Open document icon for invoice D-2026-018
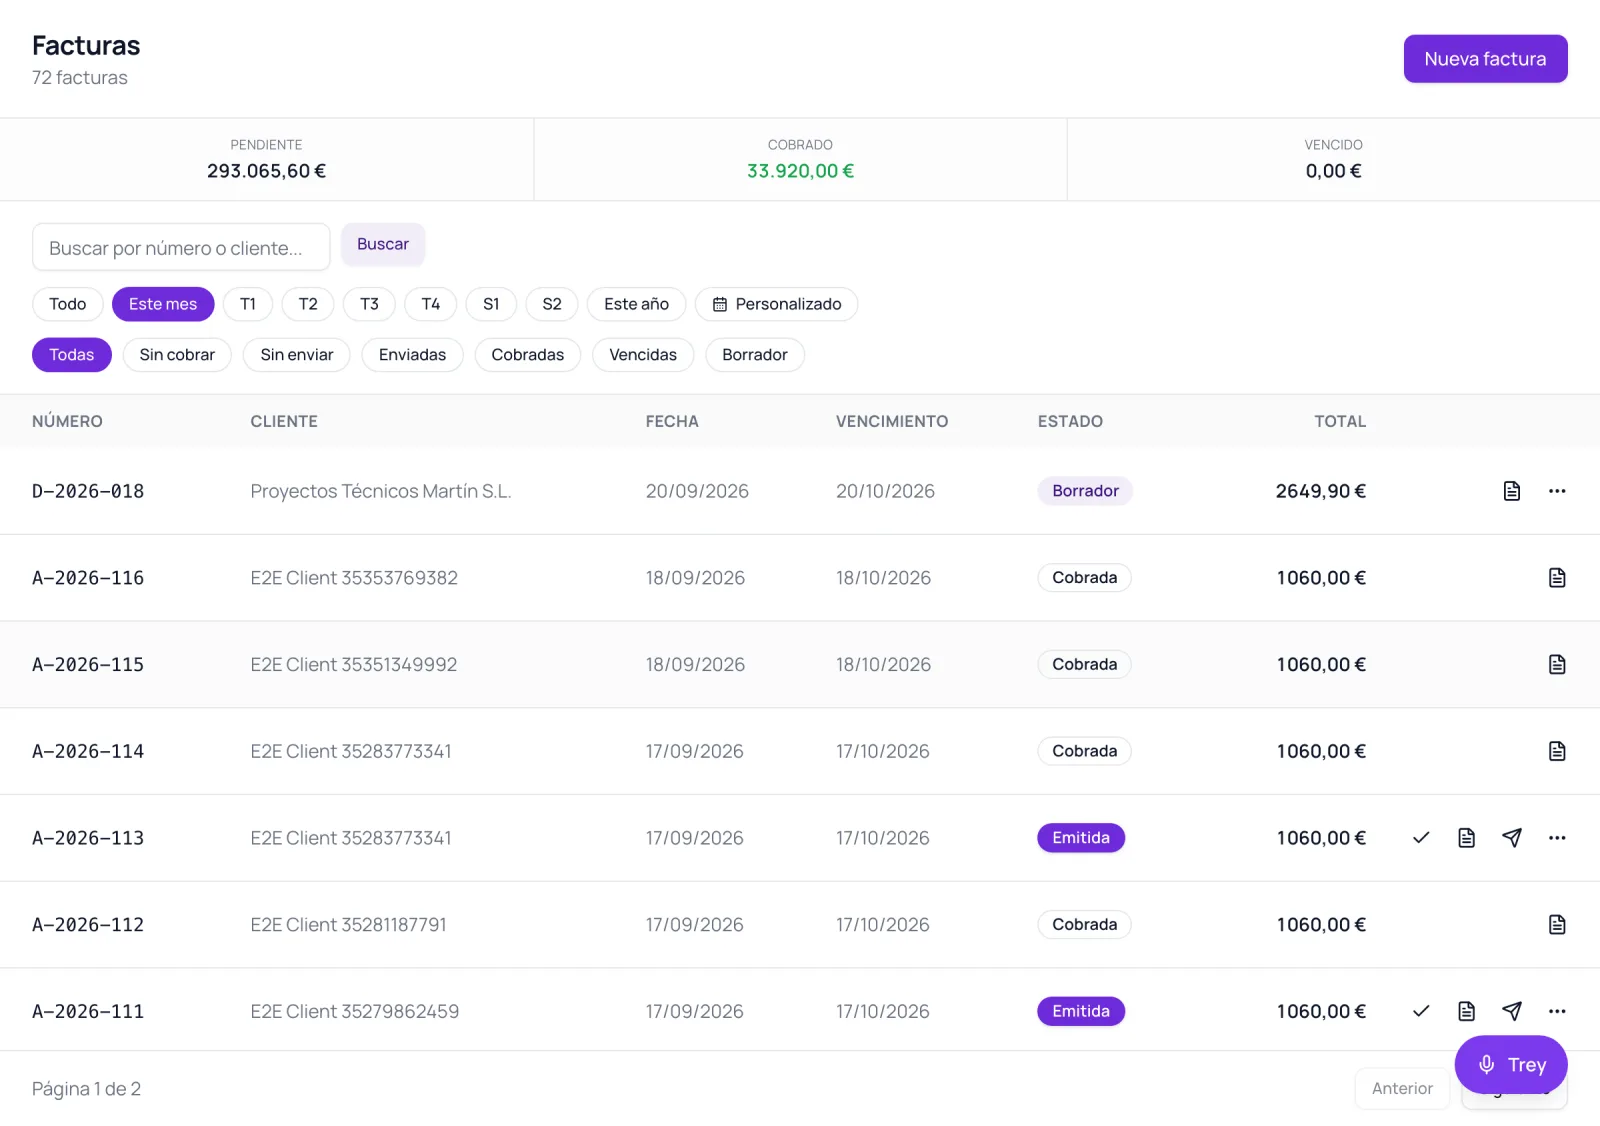The width and height of the screenshot is (1600, 1126). pyautogui.click(x=1512, y=491)
